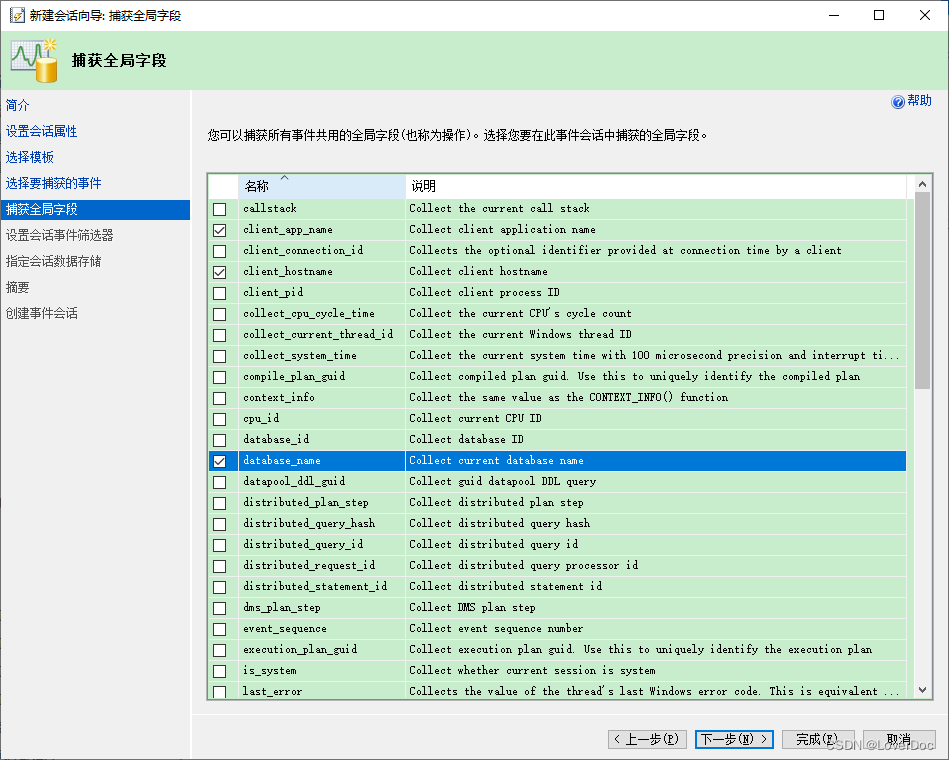
Task: Click 'Collect current CPU ID' description
Action: [475, 418]
